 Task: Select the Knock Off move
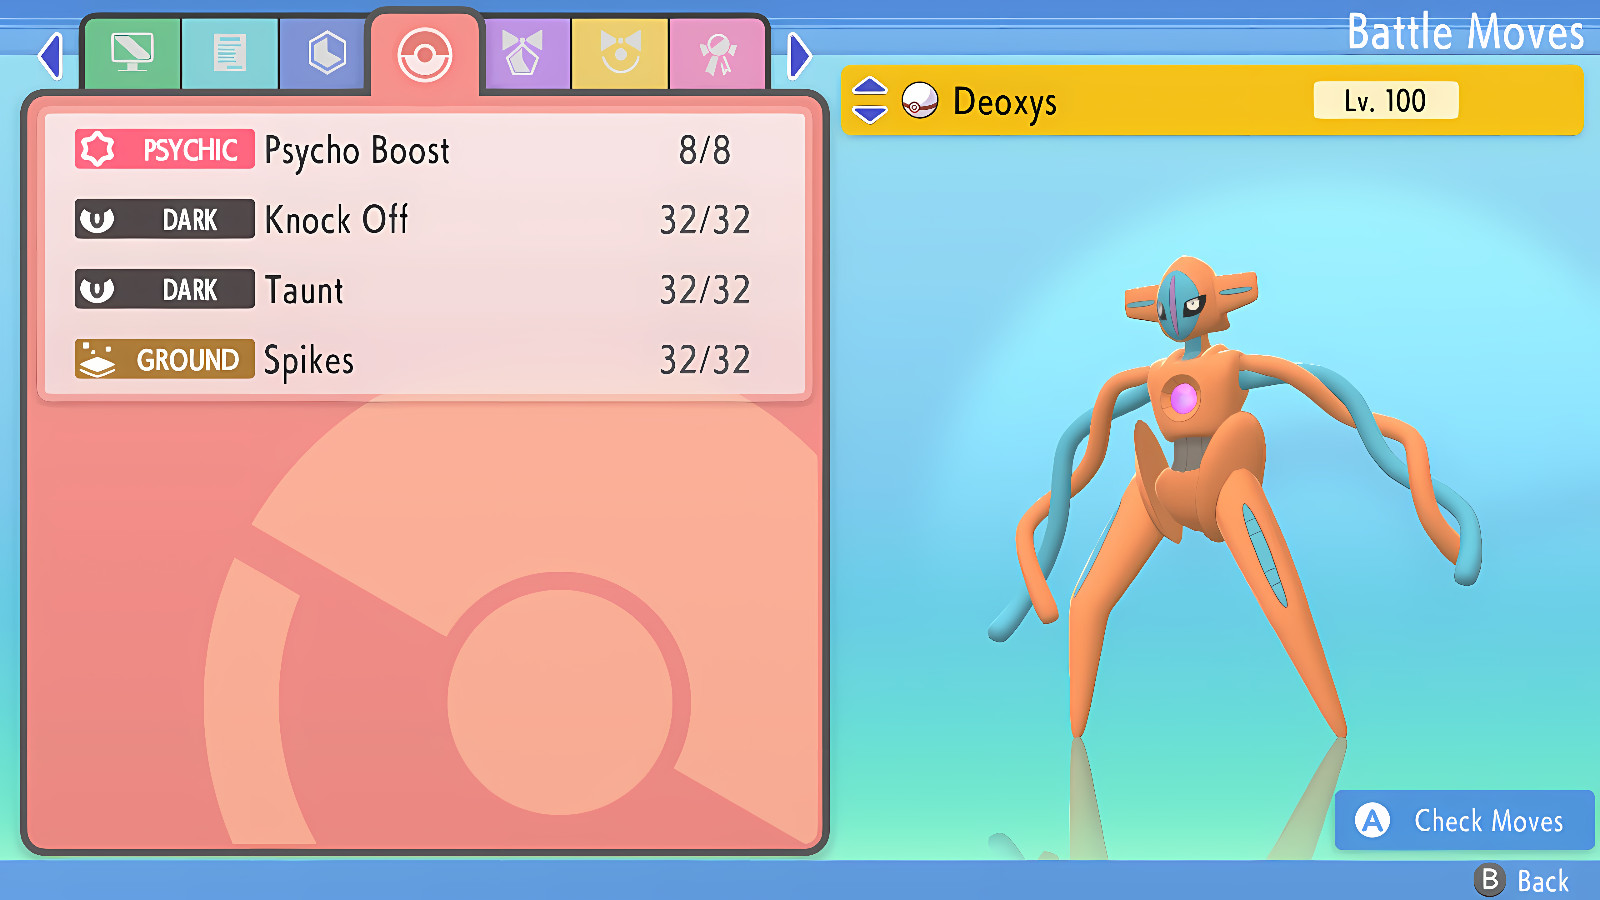(425, 220)
